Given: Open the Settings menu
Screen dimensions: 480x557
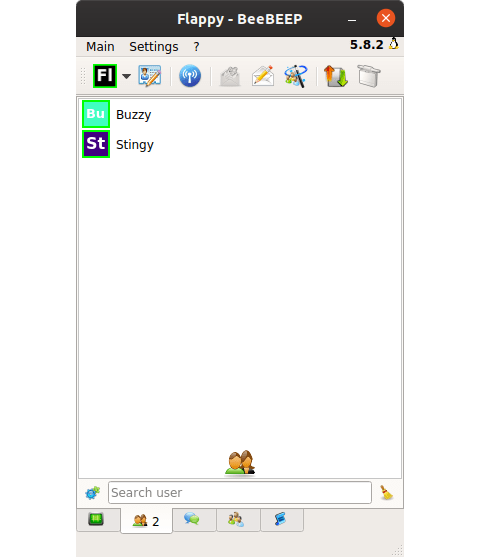Looking at the screenshot, I should (x=154, y=47).
